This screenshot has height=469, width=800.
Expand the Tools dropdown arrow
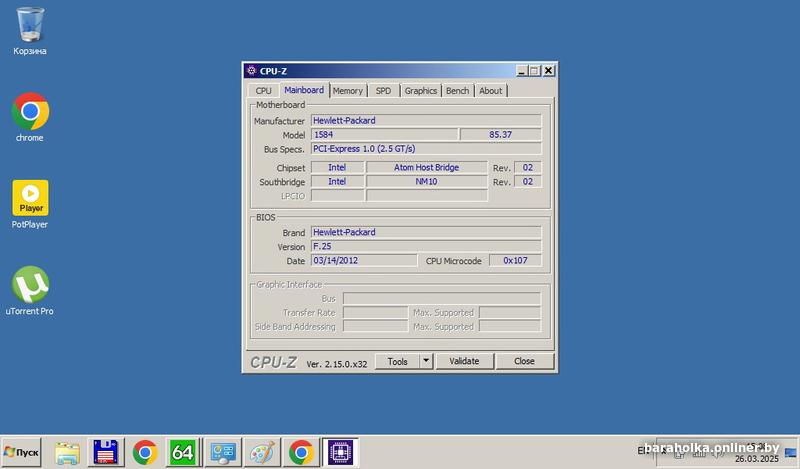point(426,361)
